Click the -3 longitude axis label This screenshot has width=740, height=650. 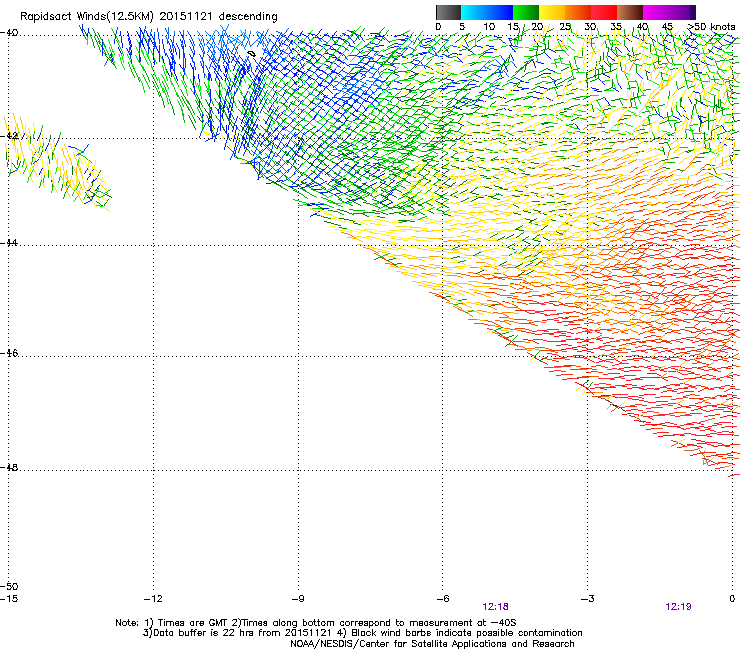pos(588,599)
